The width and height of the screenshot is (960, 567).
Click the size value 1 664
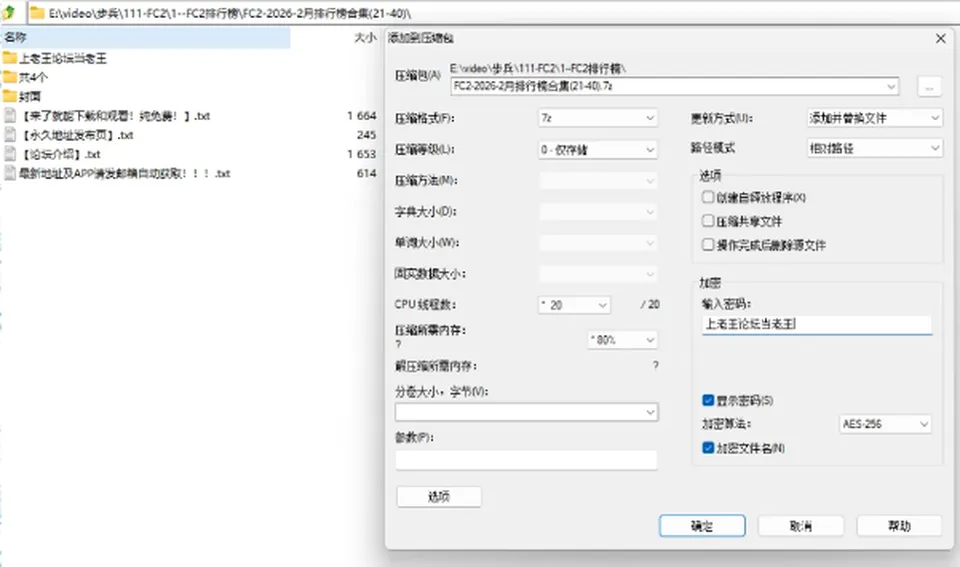tap(361, 116)
